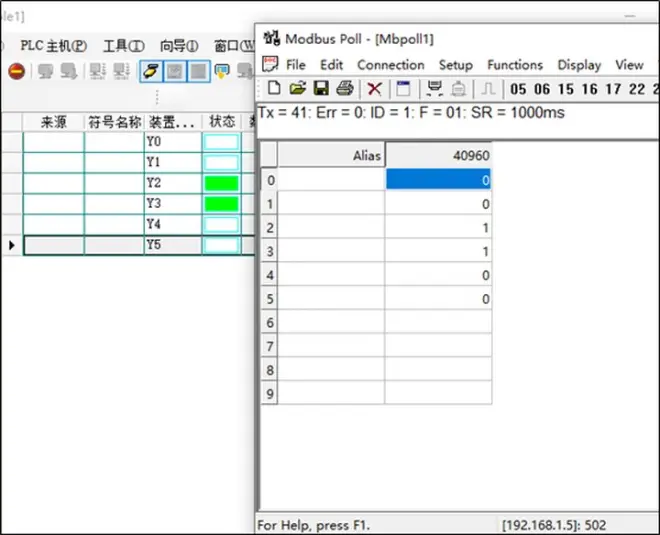The height and width of the screenshot is (535, 660).
Task: Click the window definition icon after red X
Action: tap(403, 89)
